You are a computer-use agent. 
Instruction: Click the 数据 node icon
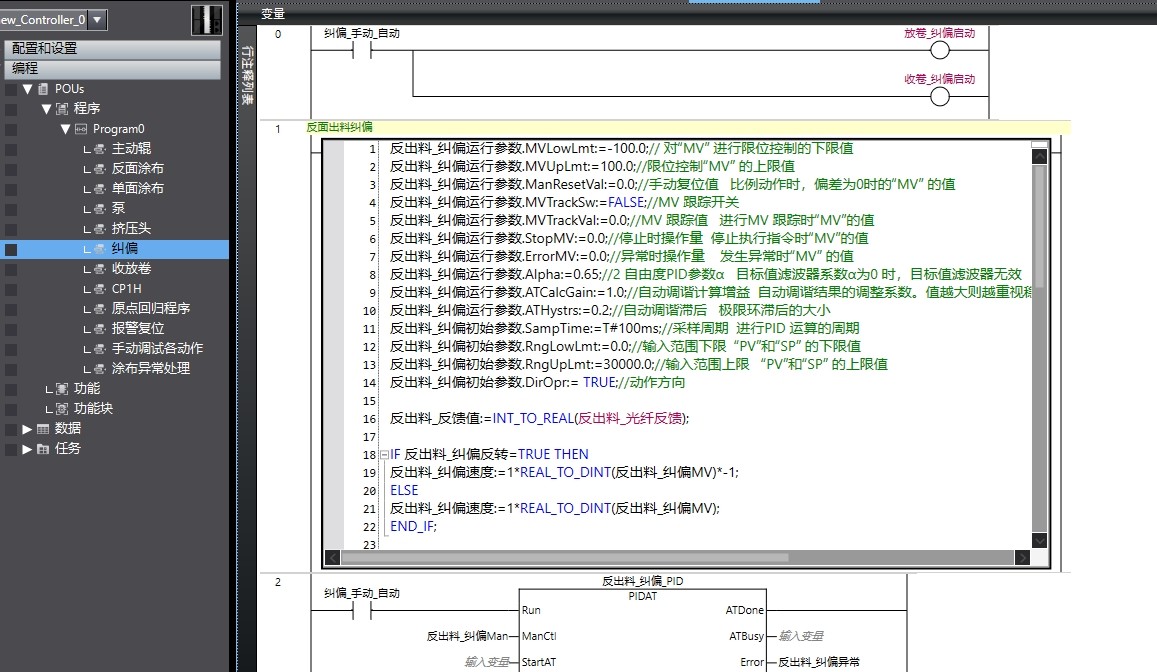(x=43, y=429)
